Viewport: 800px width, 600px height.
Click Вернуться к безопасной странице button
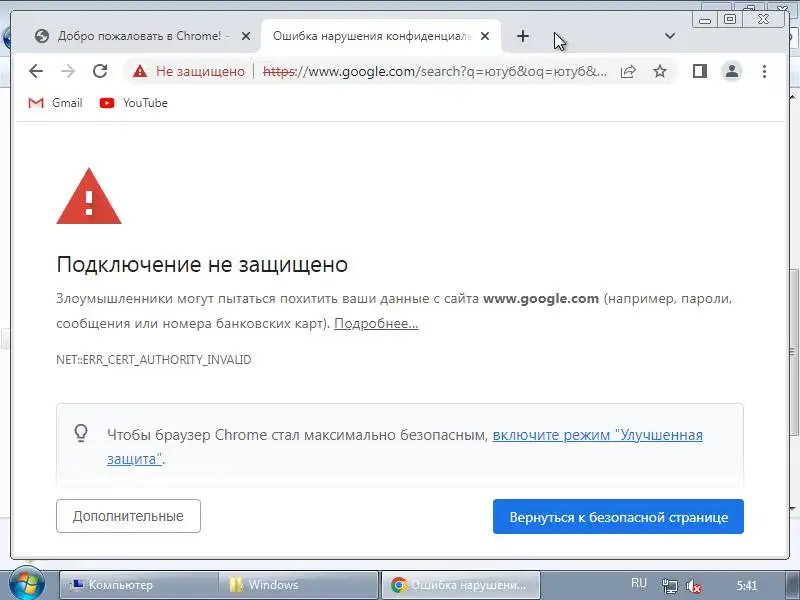click(x=618, y=516)
